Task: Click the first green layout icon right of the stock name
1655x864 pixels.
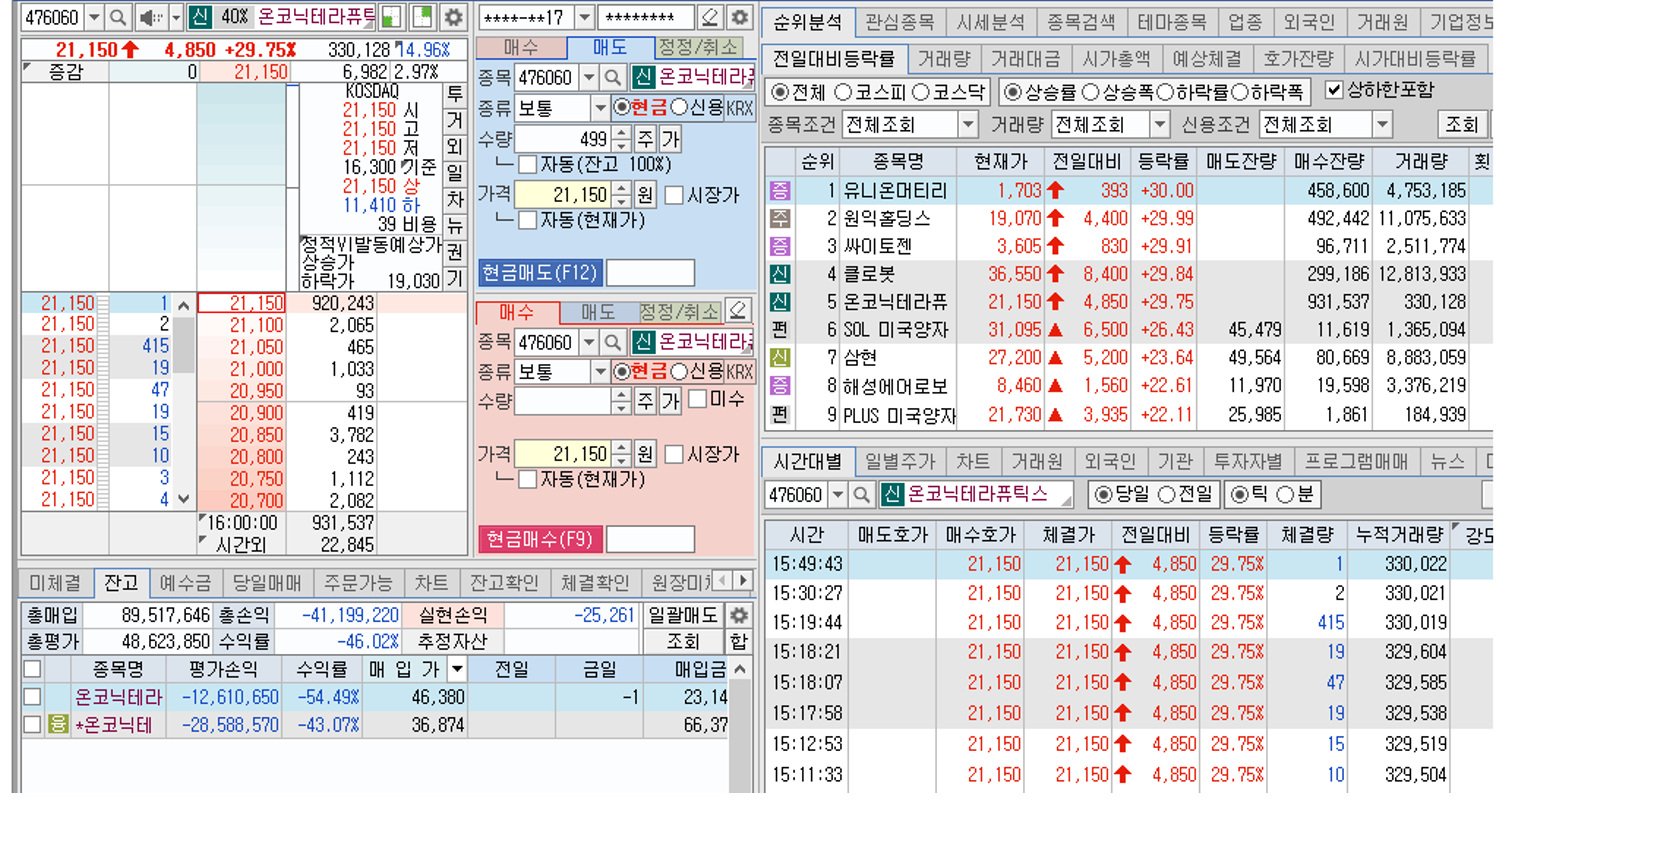Action: [x=392, y=17]
